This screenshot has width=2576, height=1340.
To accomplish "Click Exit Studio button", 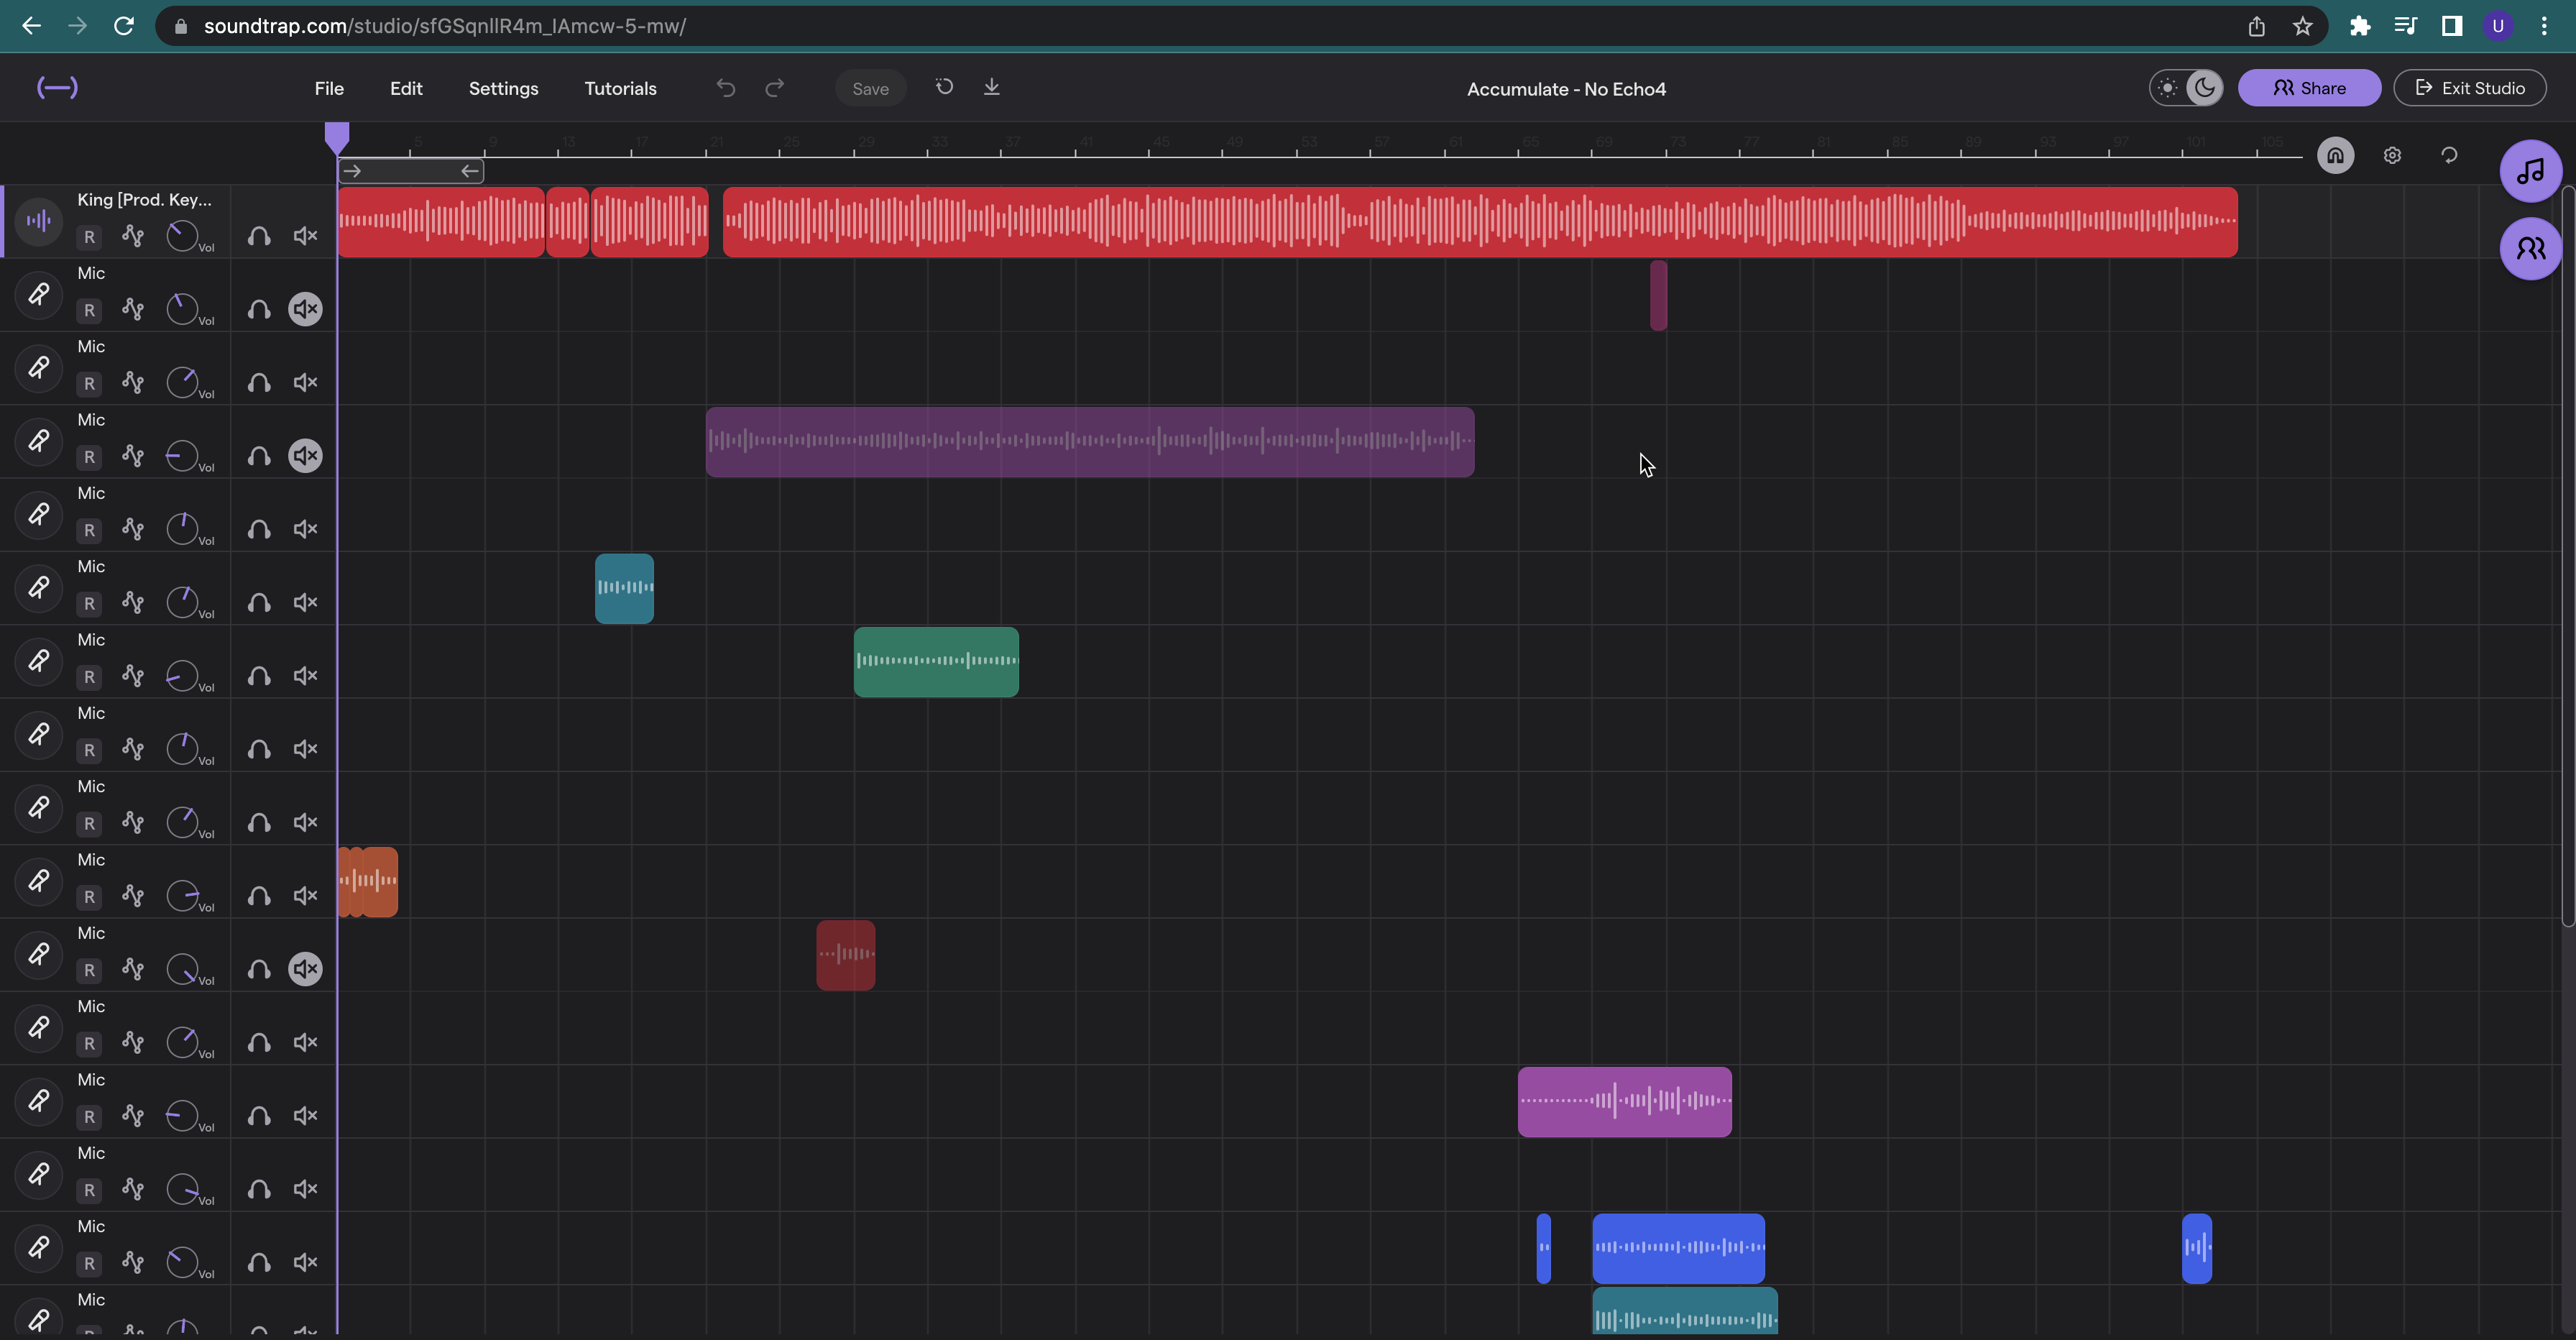I will [2469, 88].
